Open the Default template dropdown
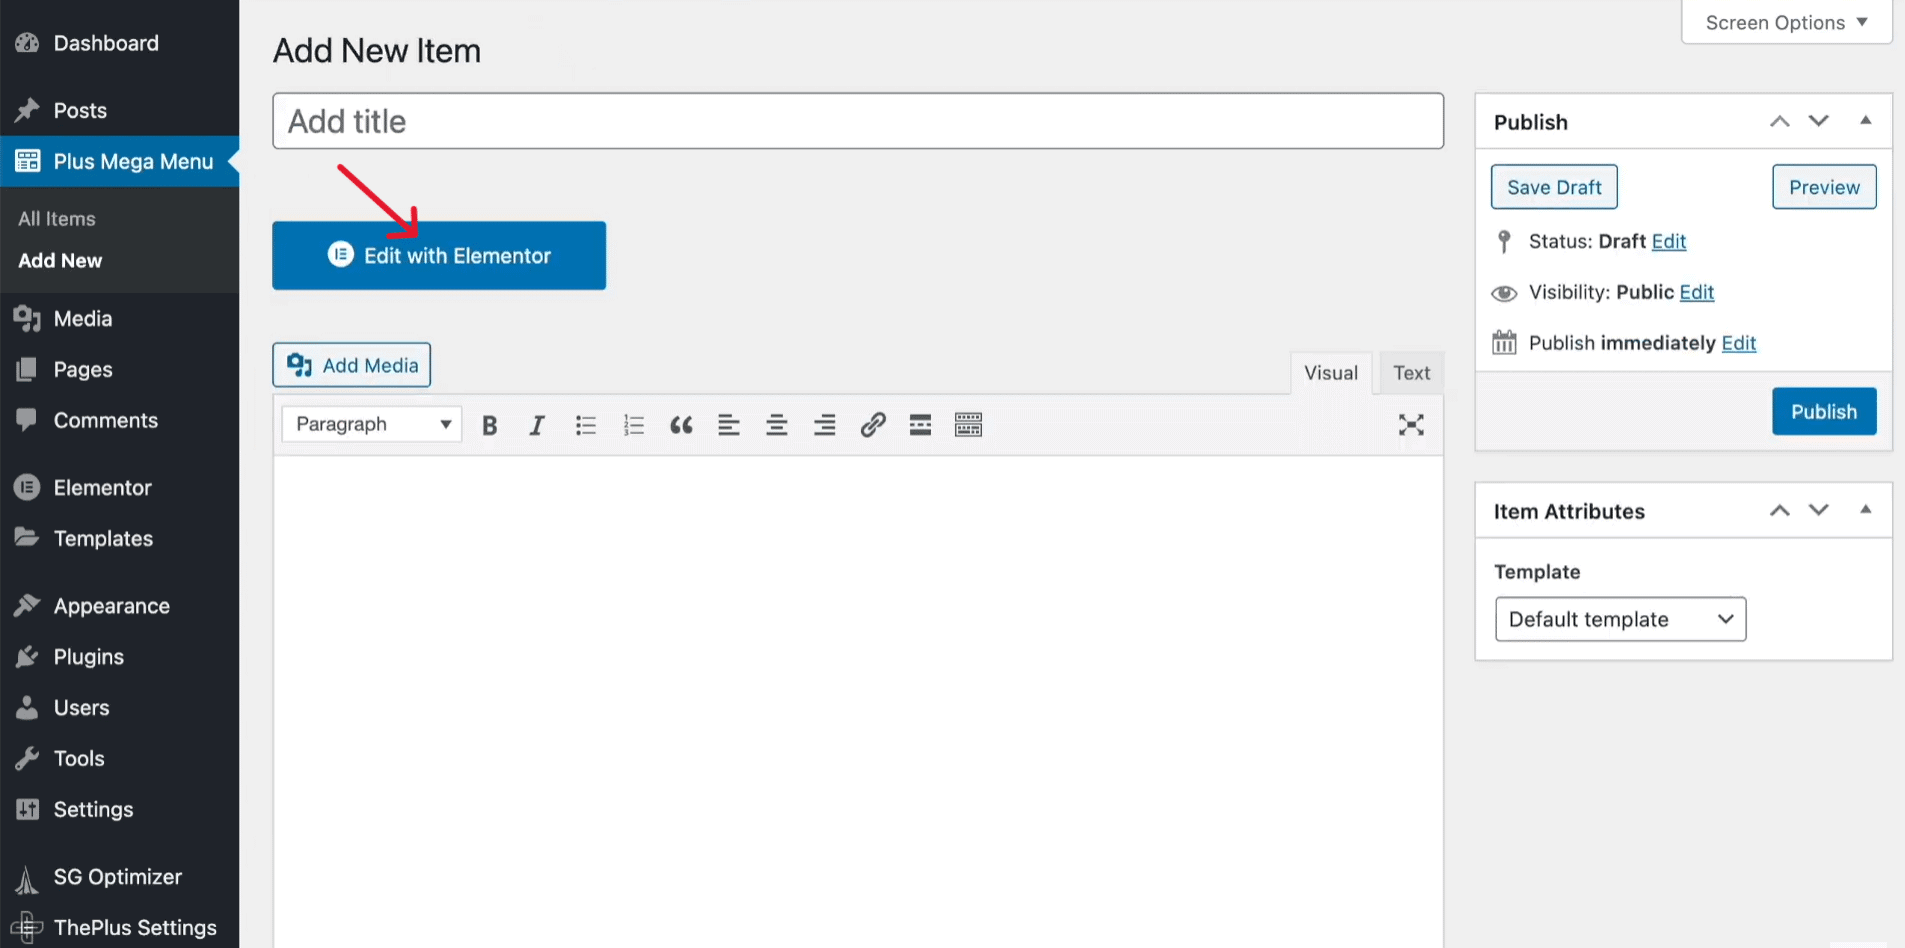The height and width of the screenshot is (948, 1905). pyautogui.click(x=1619, y=618)
